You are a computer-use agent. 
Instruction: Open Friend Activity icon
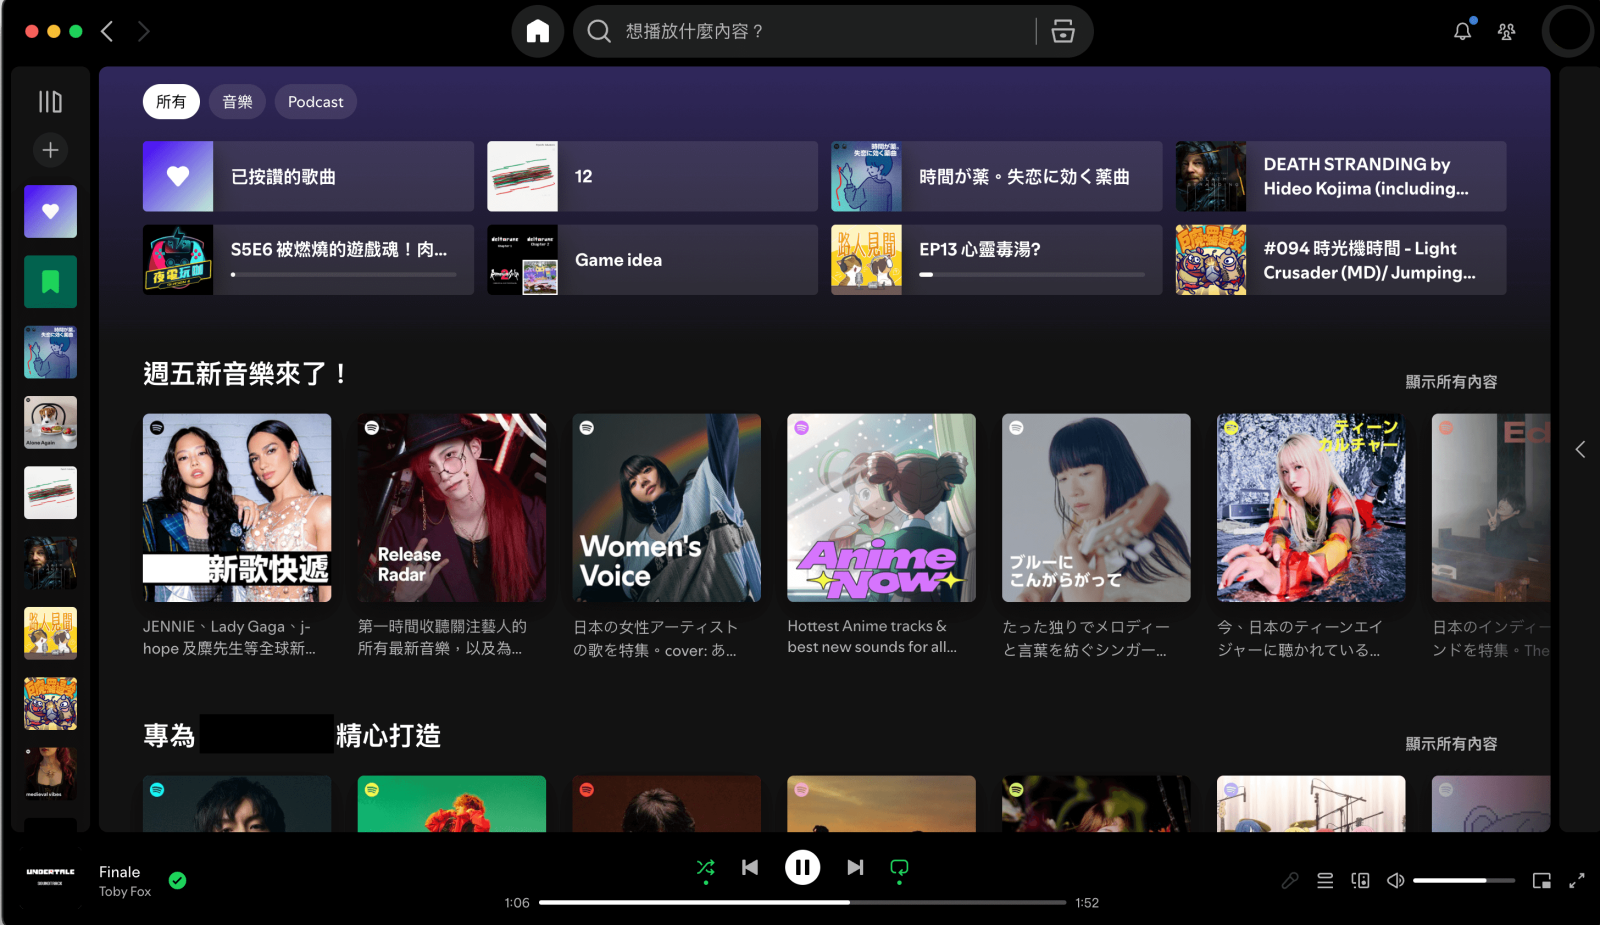1506,31
